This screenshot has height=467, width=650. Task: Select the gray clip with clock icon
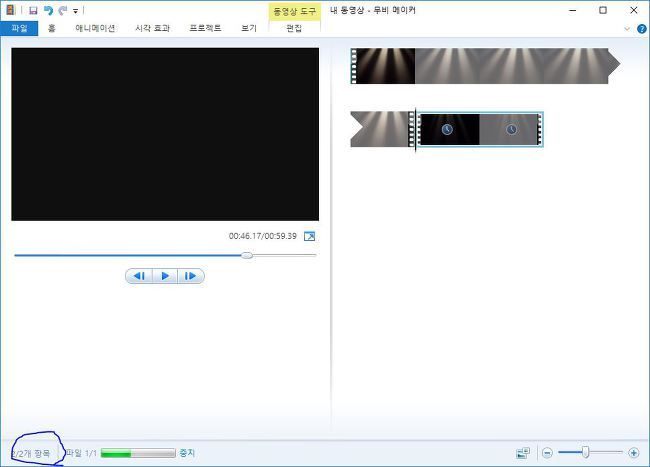511,129
